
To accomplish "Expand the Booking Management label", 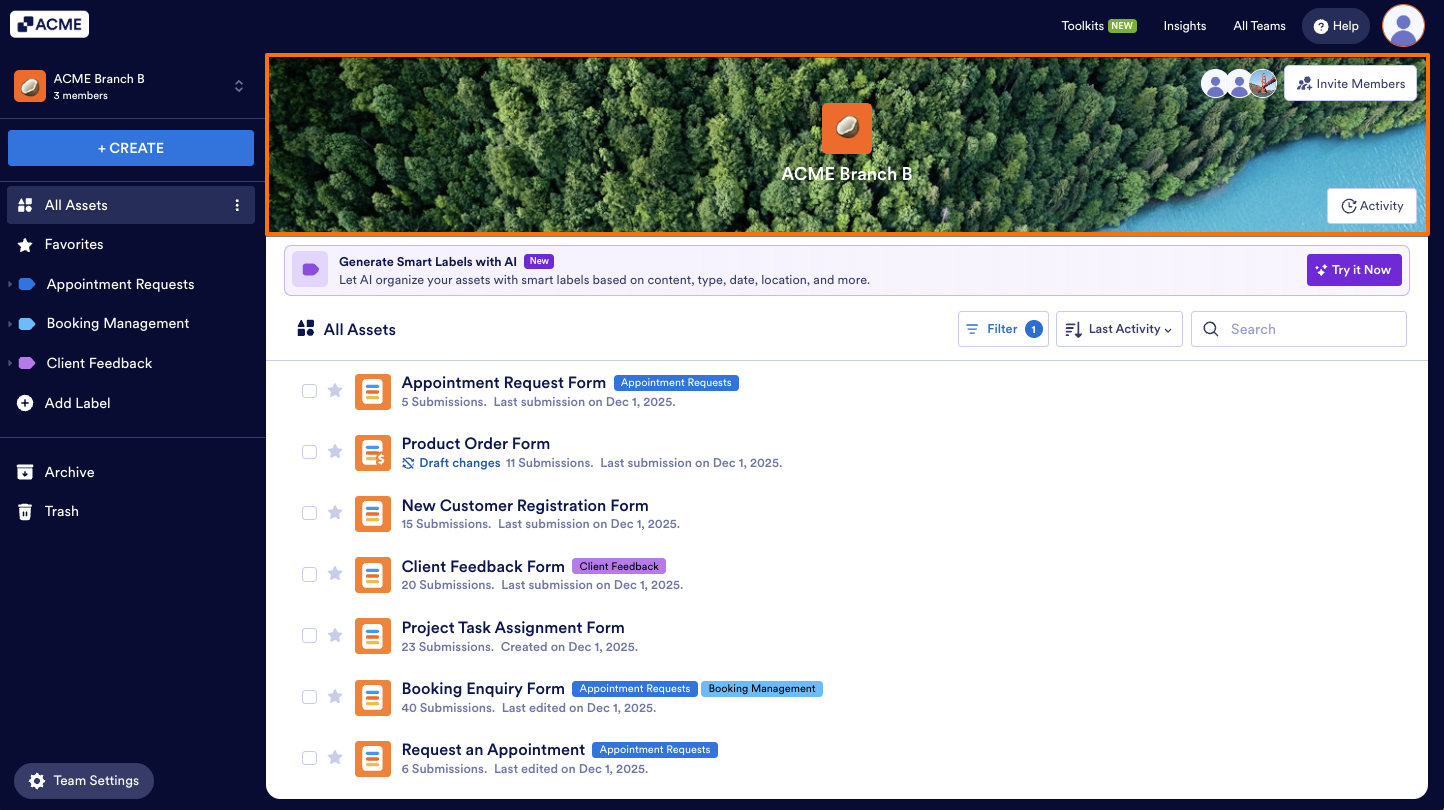I will [x=10, y=324].
